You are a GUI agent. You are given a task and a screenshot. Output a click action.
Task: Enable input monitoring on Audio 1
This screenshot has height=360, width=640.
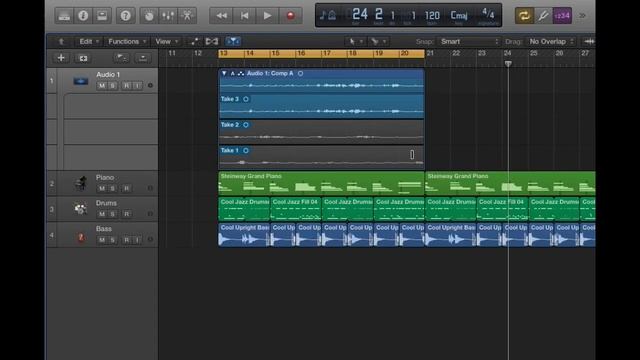click(x=138, y=86)
